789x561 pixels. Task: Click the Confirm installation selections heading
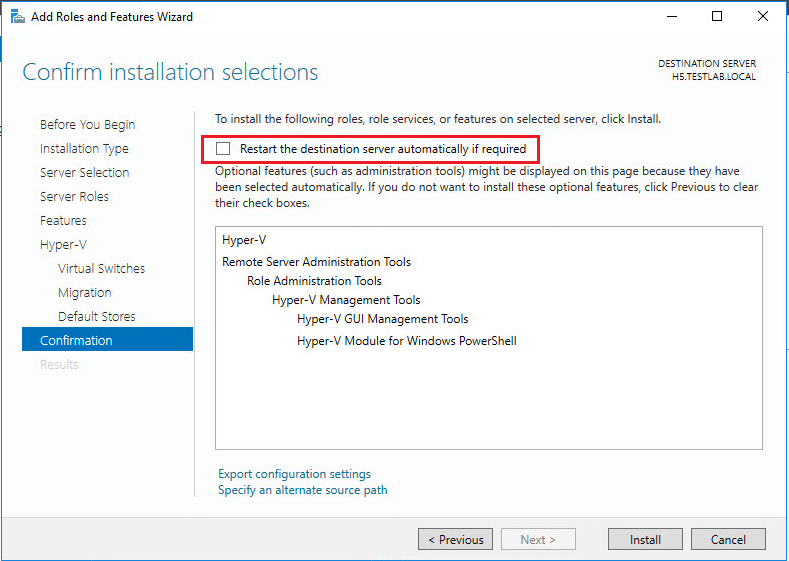170,72
